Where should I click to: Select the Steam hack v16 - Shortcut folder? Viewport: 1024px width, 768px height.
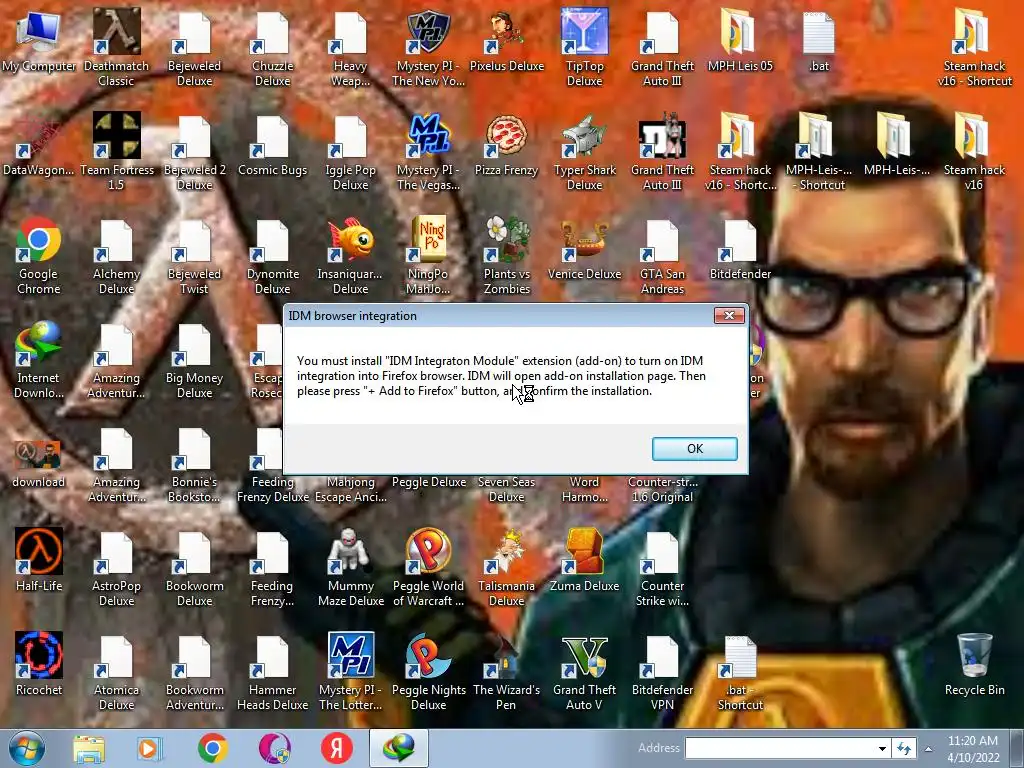[974, 48]
